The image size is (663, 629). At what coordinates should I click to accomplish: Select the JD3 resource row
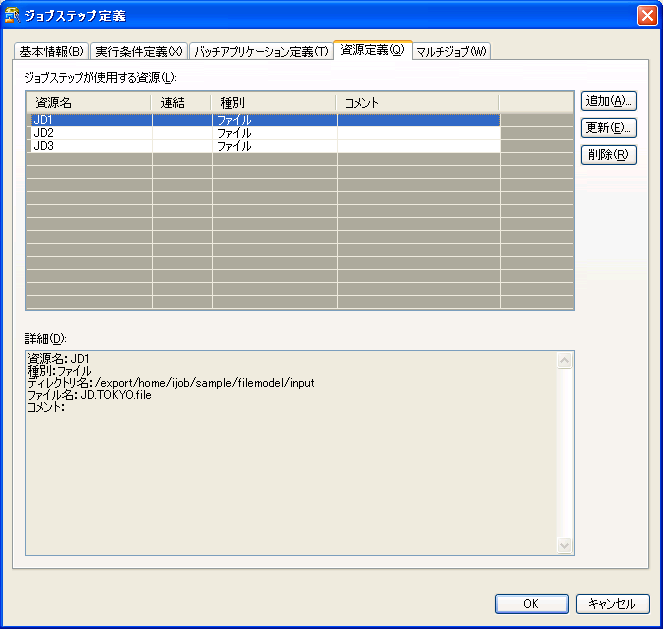pyautogui.click(x=266, y=146)
